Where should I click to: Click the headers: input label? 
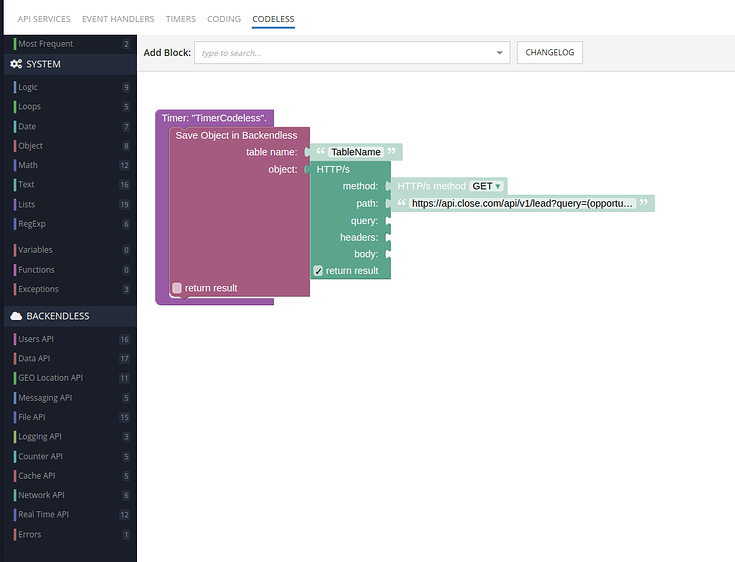click(x=359, y=238)
